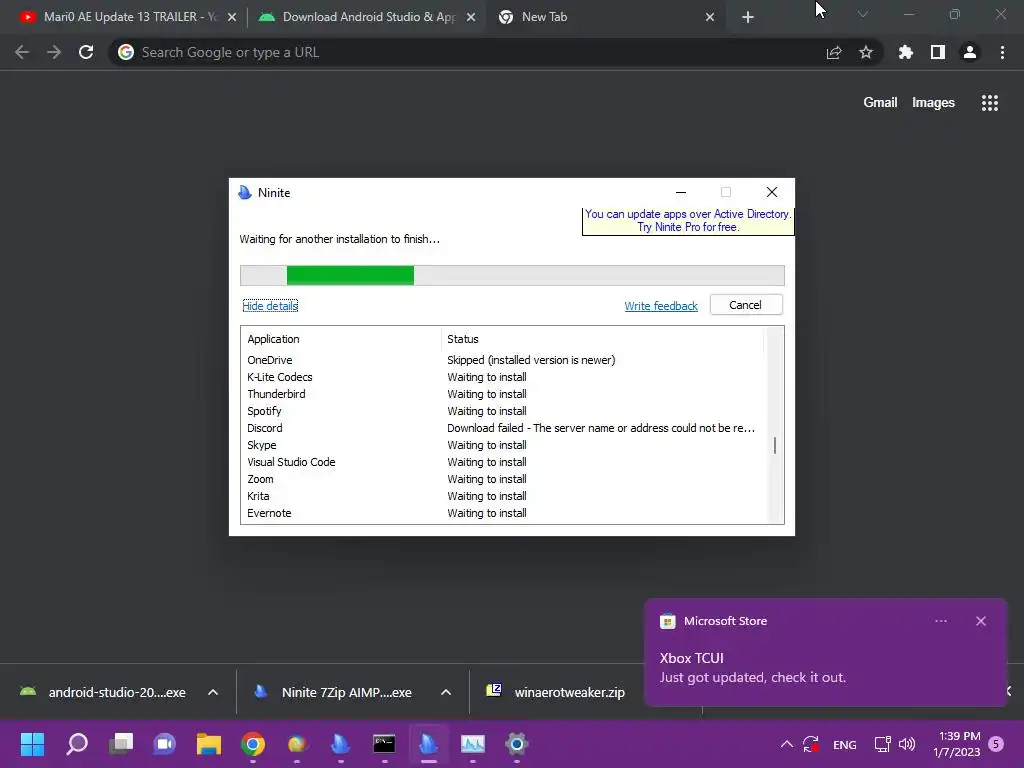The width and height of the screenshot is (1024, 768).
Task: Open File Explorer from taskbar
Action: (209, 744)
